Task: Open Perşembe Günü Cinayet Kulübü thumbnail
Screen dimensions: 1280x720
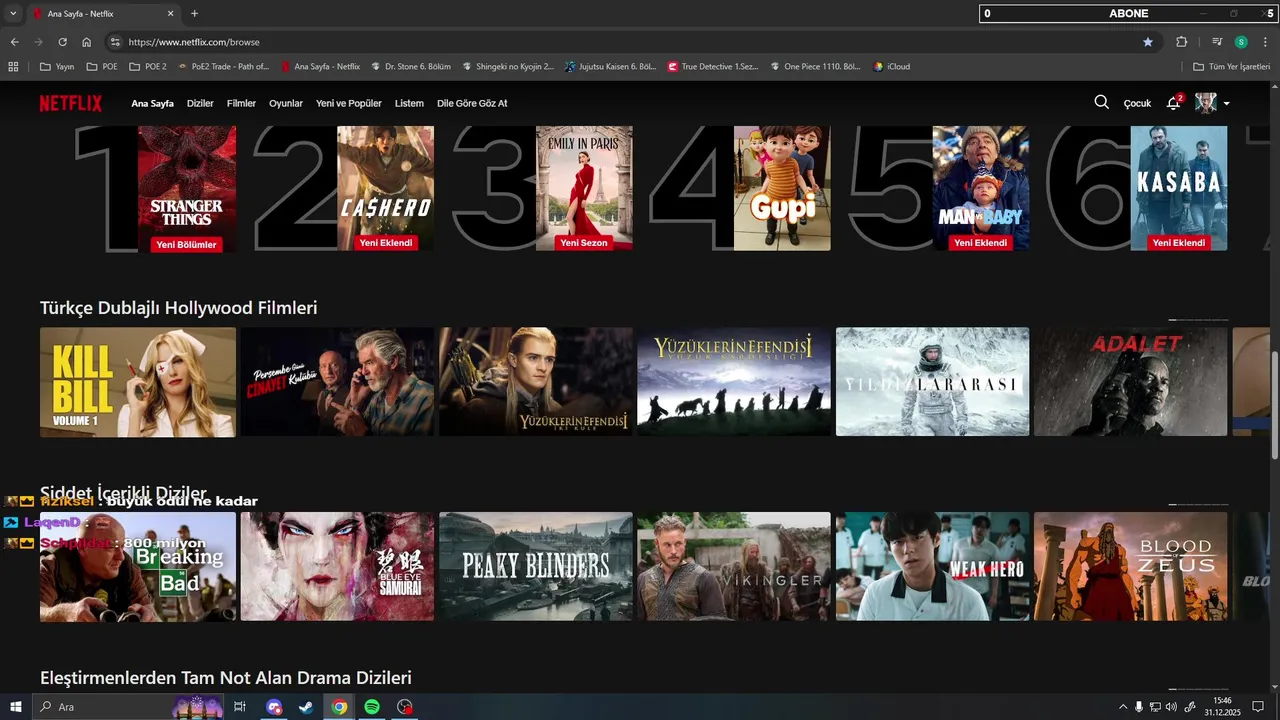Action: pos(337,382)
